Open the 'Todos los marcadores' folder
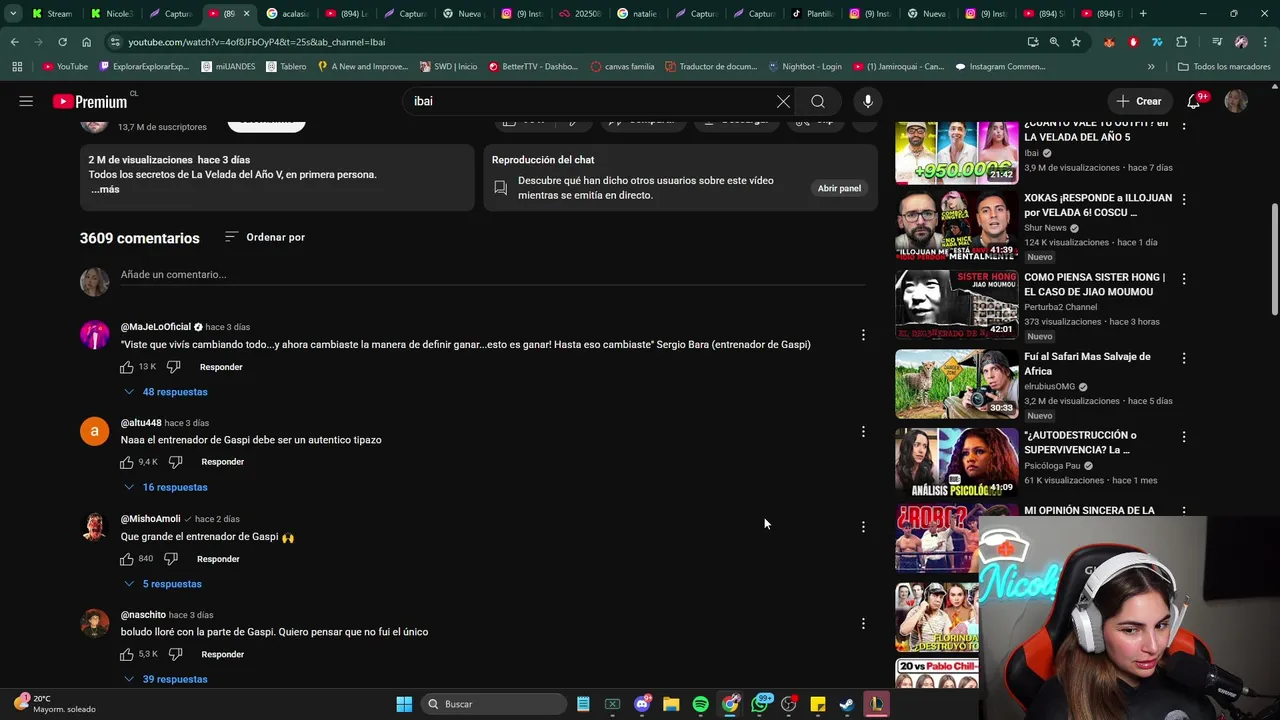Viewport: 1280px width, 720px height. [x=1224, y=67]
